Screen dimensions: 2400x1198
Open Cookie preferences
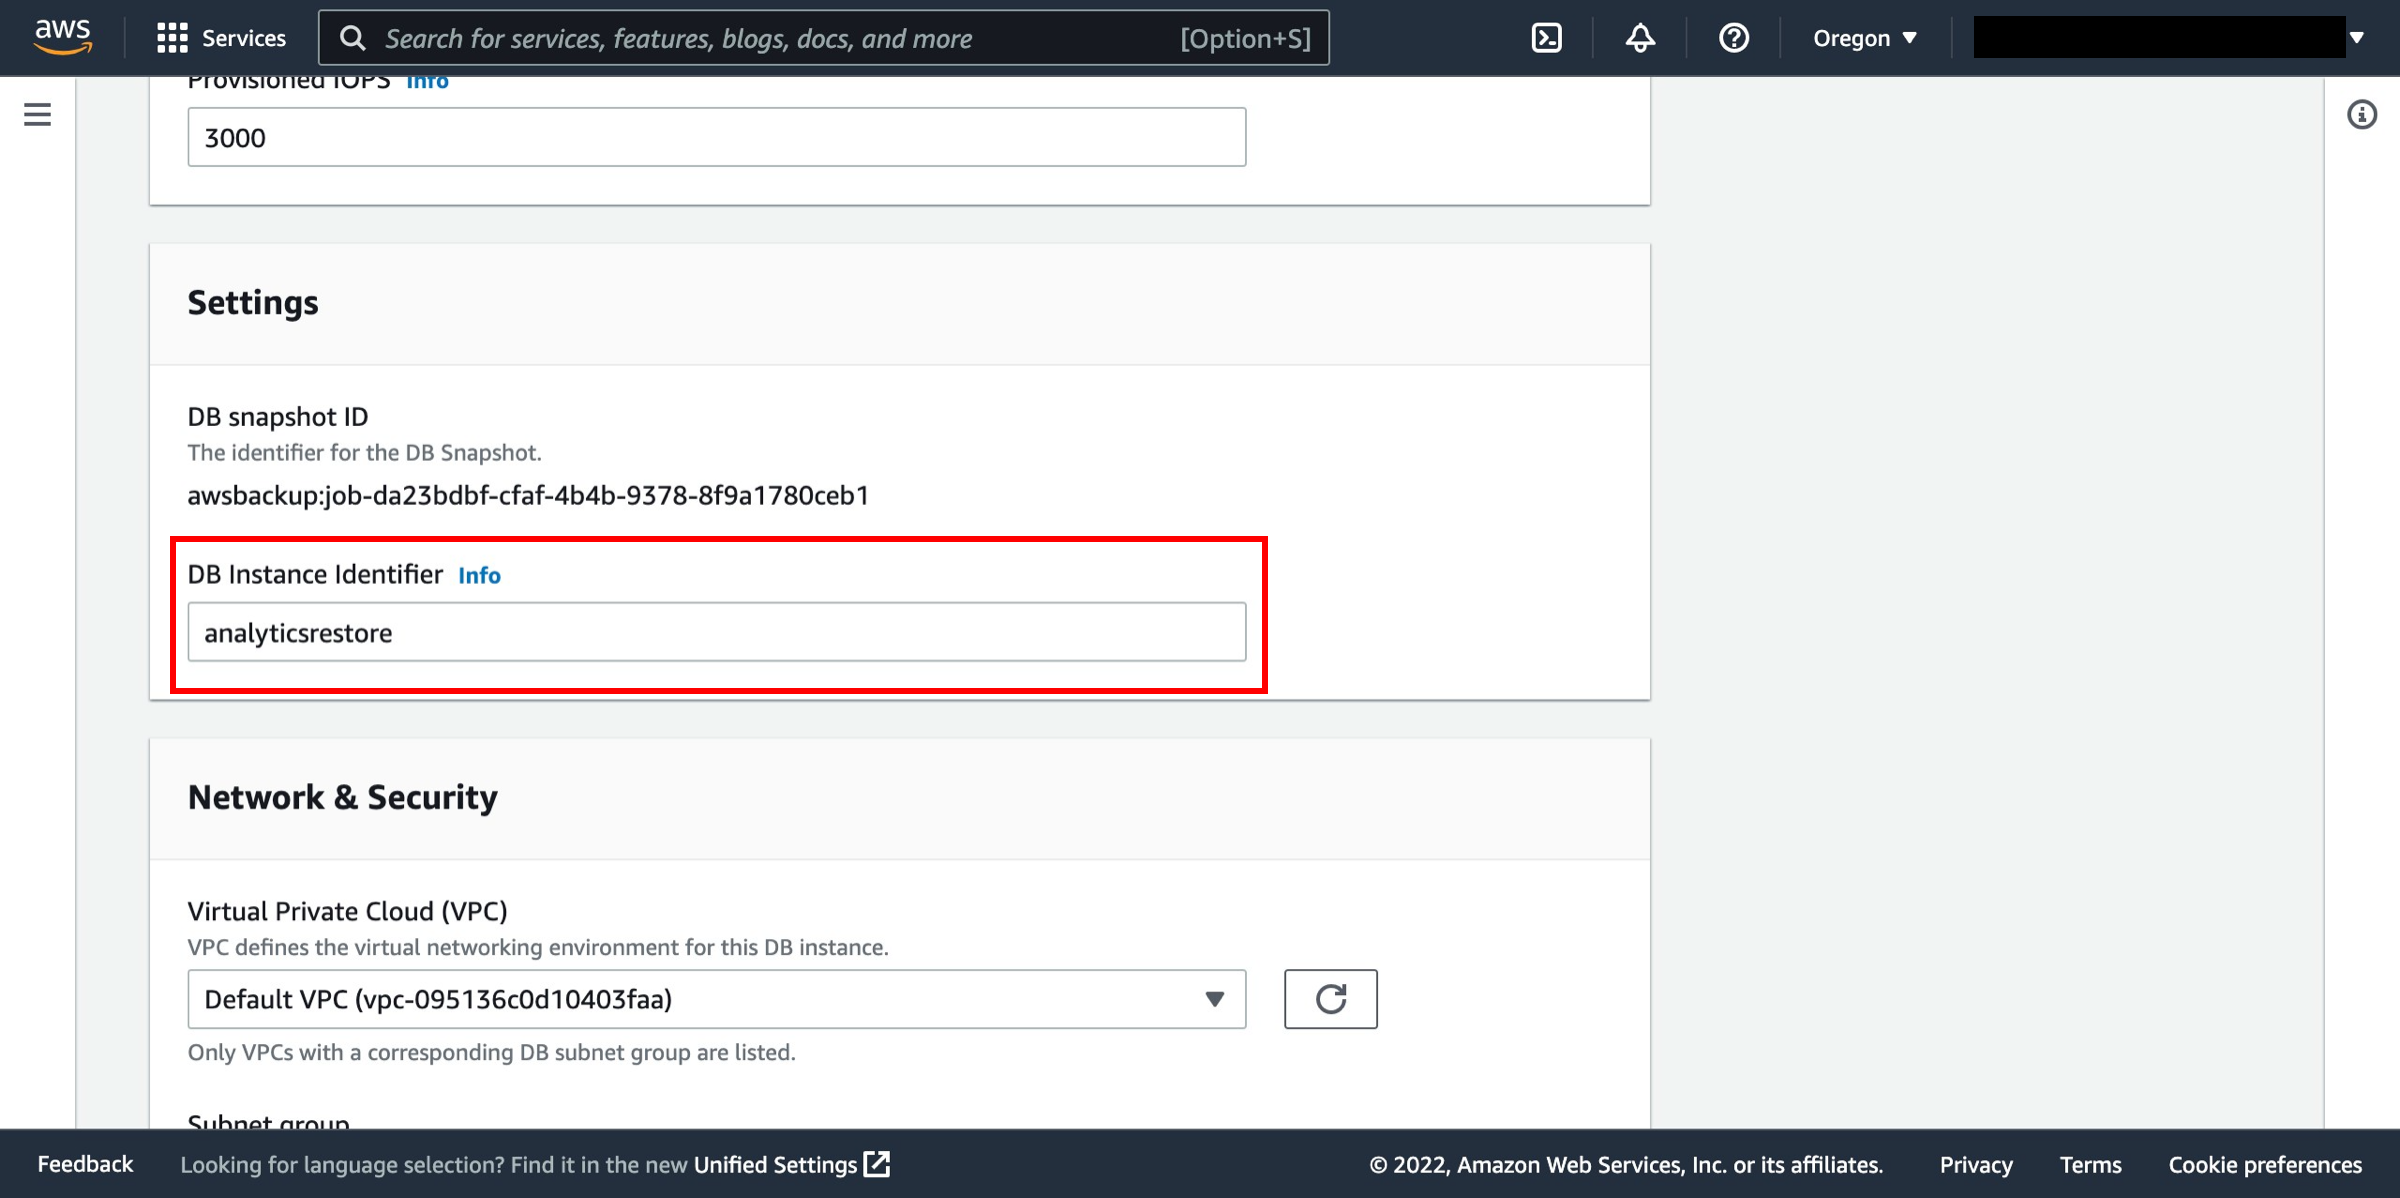(2265, 1164)
